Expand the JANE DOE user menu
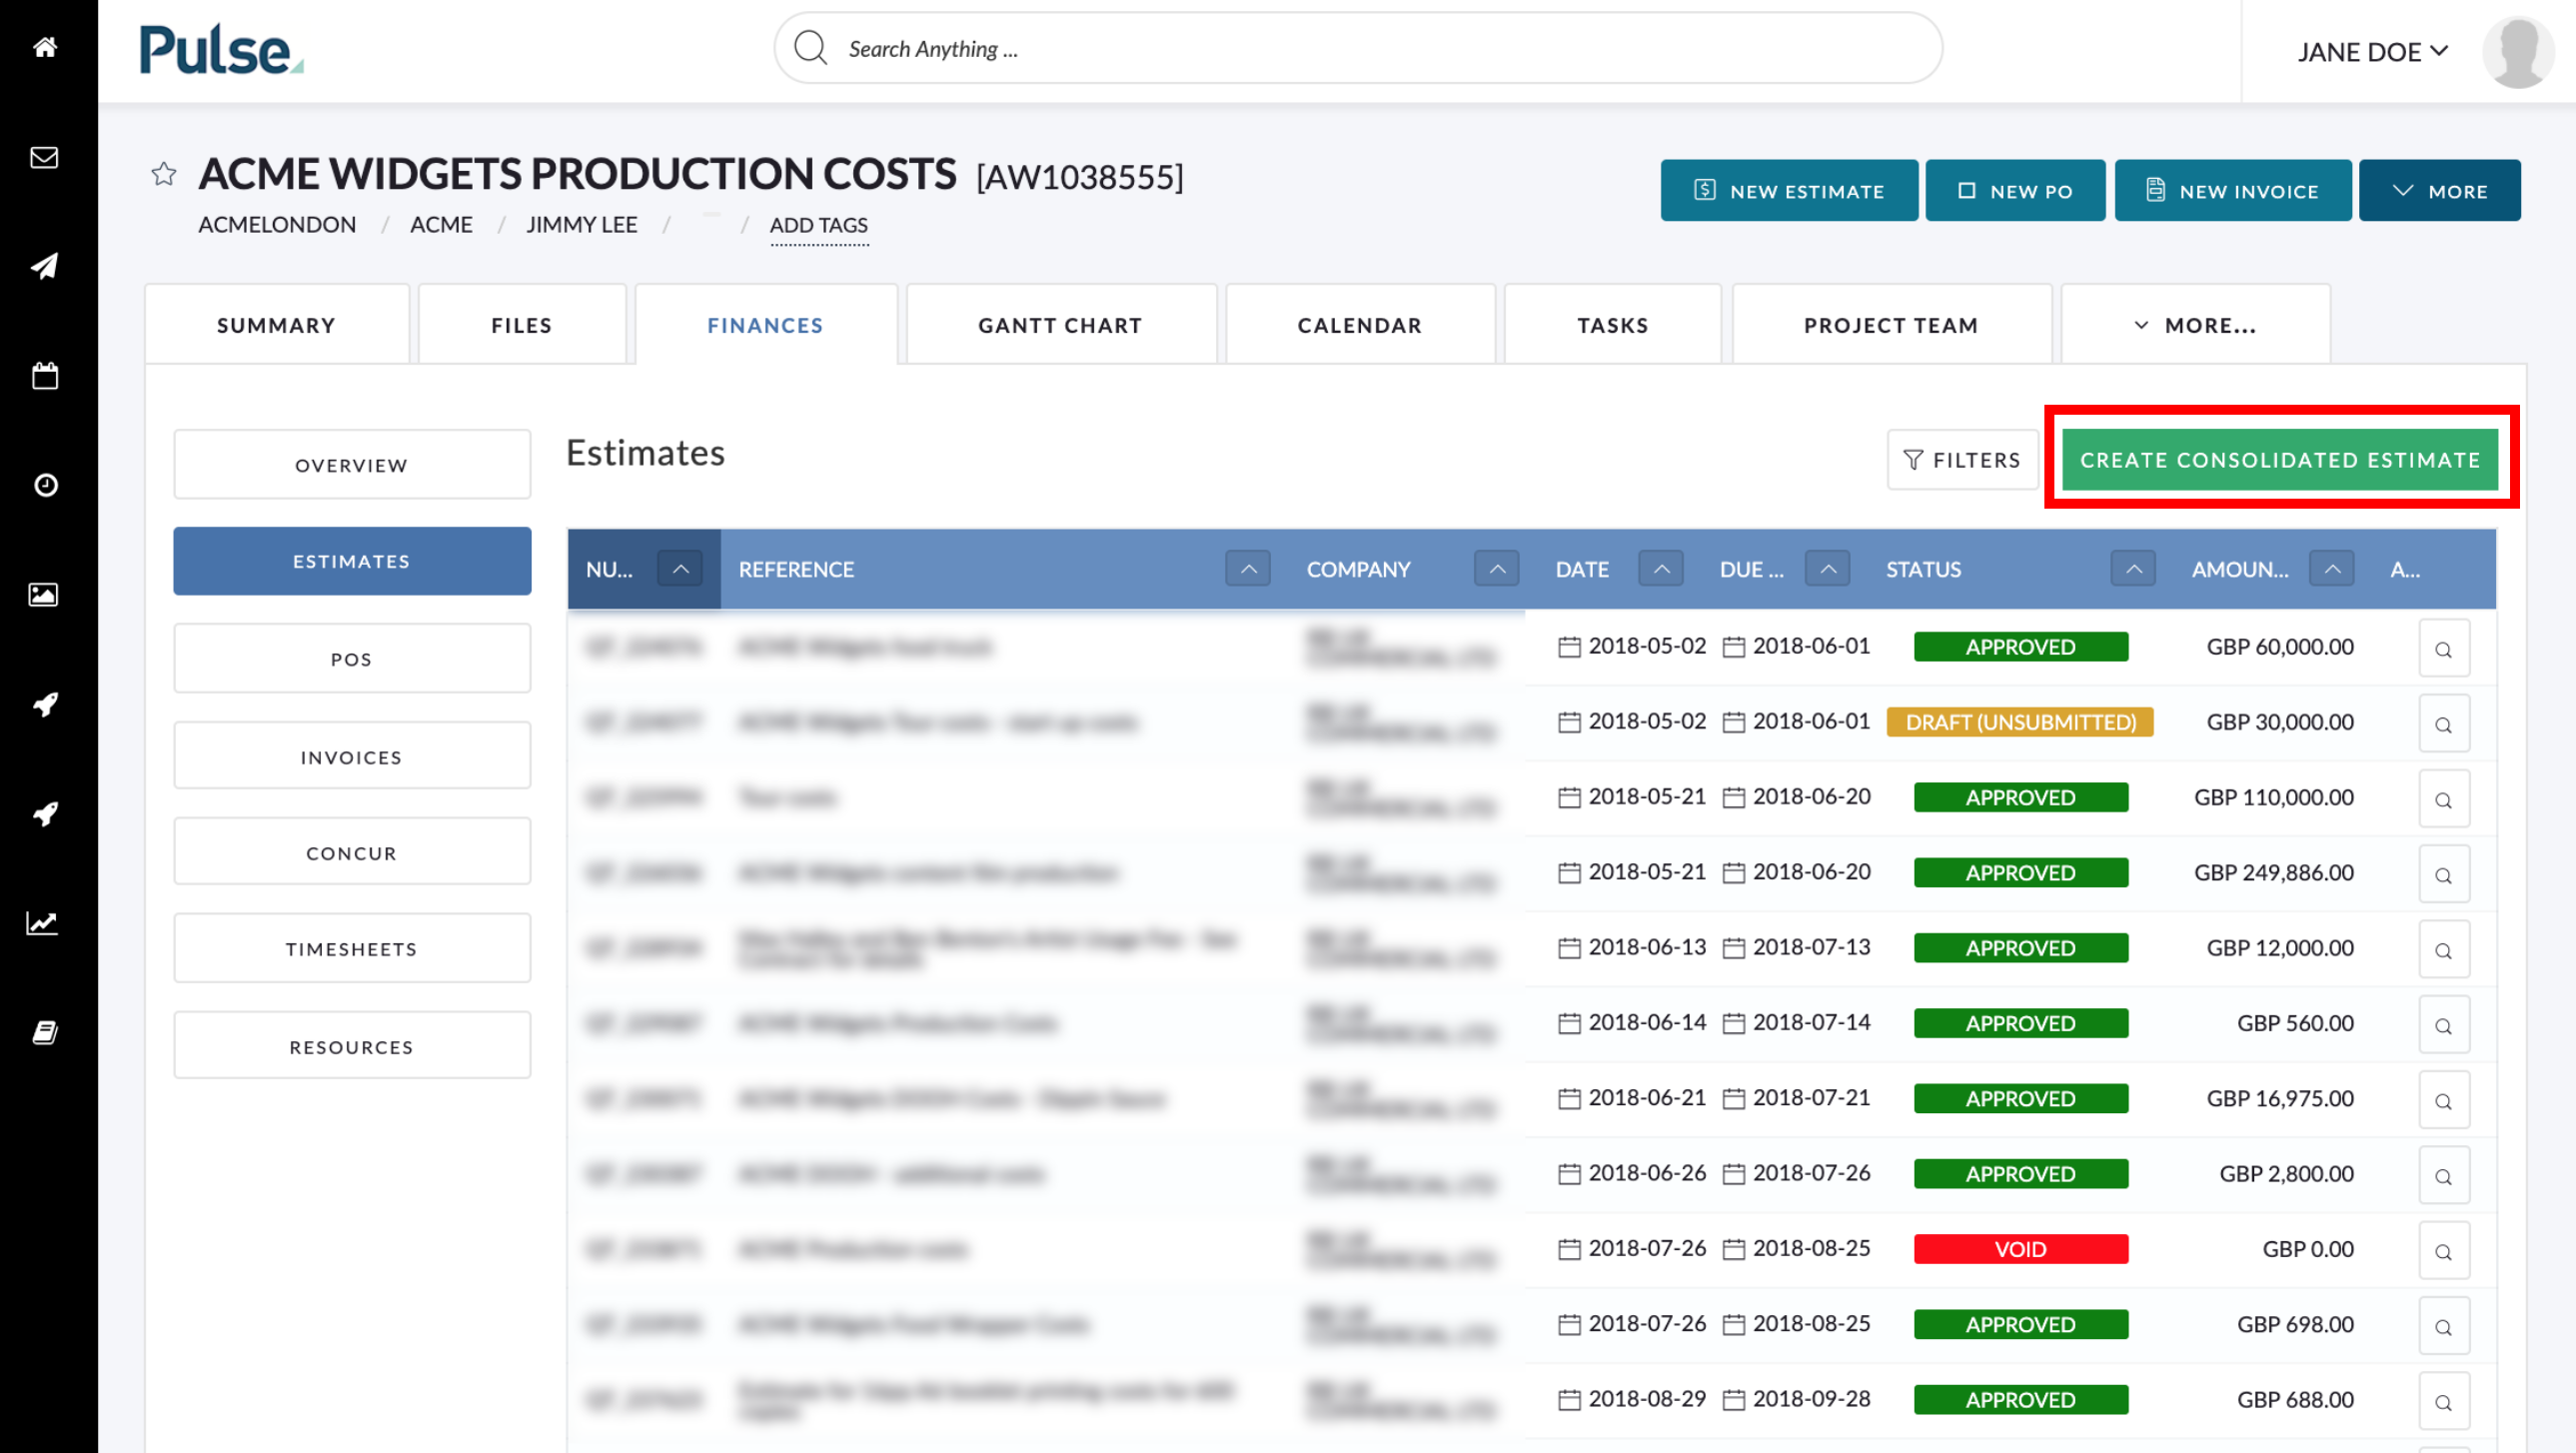2576x1453 pixels. (x=2371, y=52)
